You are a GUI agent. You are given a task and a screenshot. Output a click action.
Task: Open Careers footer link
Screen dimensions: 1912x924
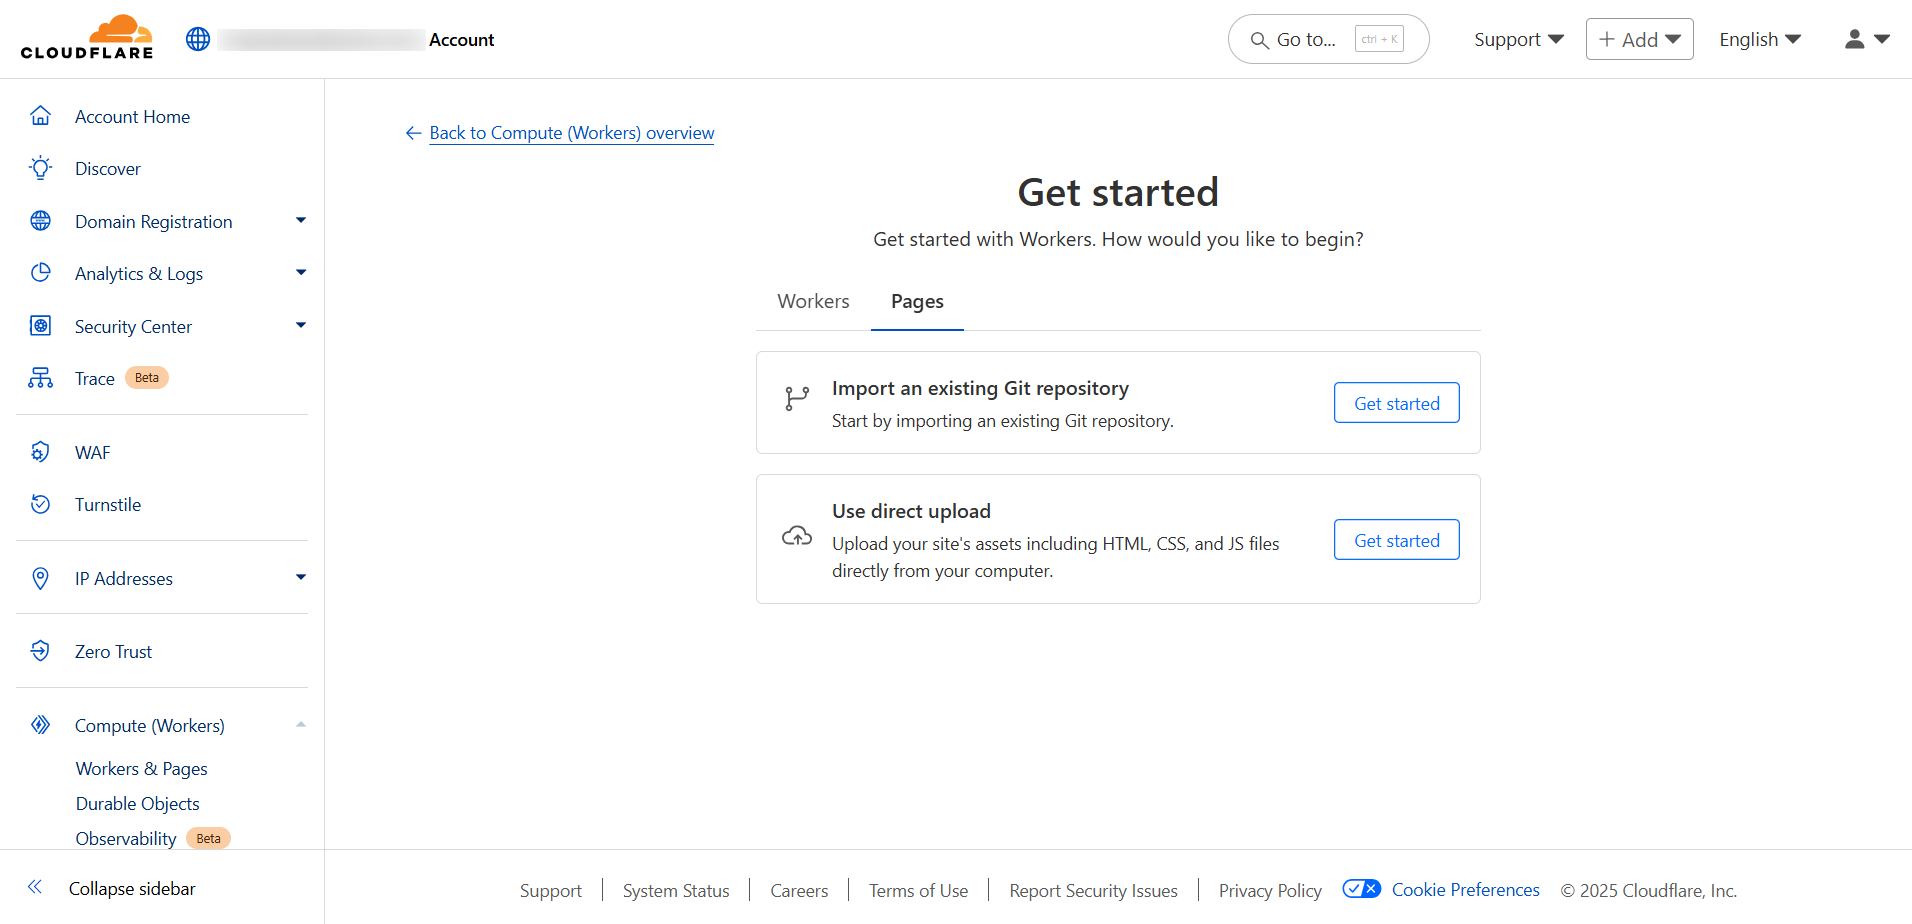coord(799,890)
